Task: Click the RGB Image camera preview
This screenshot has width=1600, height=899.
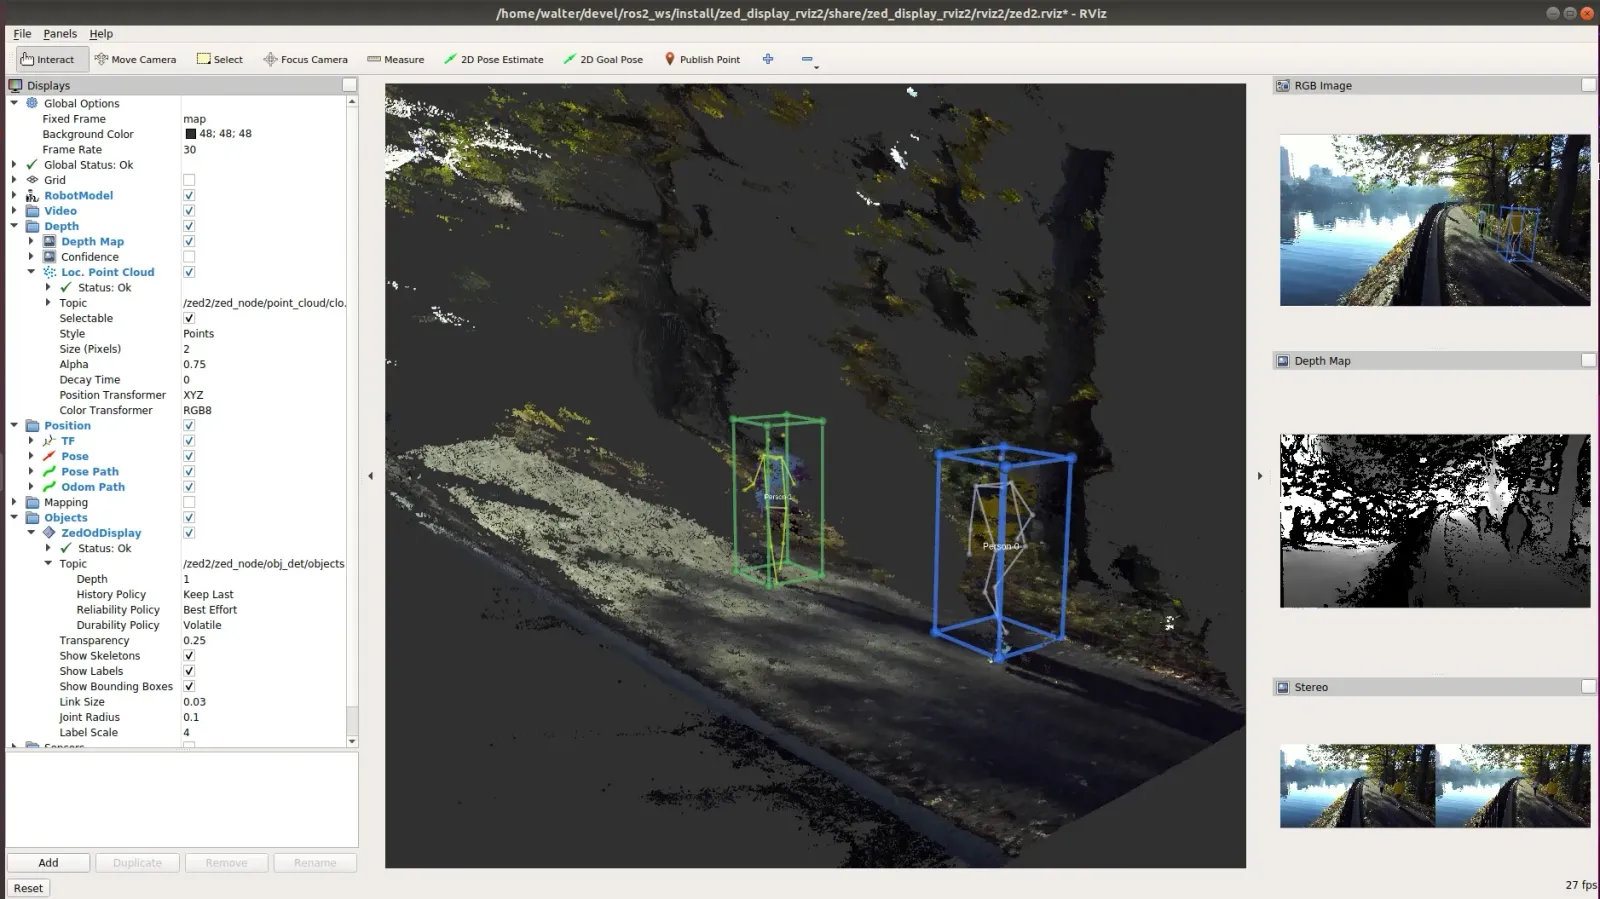Action: click(1435, 220)
